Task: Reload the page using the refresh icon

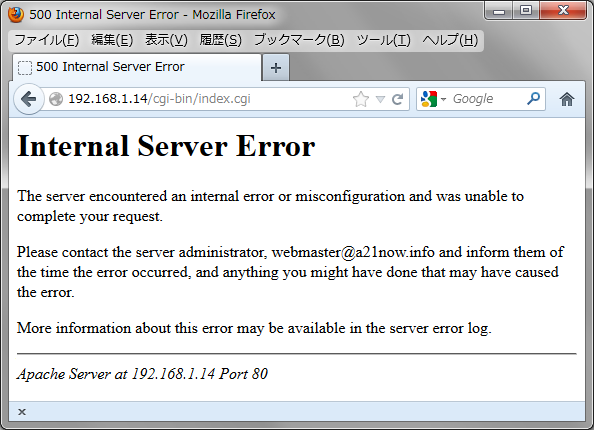Action: click(397, 99)
